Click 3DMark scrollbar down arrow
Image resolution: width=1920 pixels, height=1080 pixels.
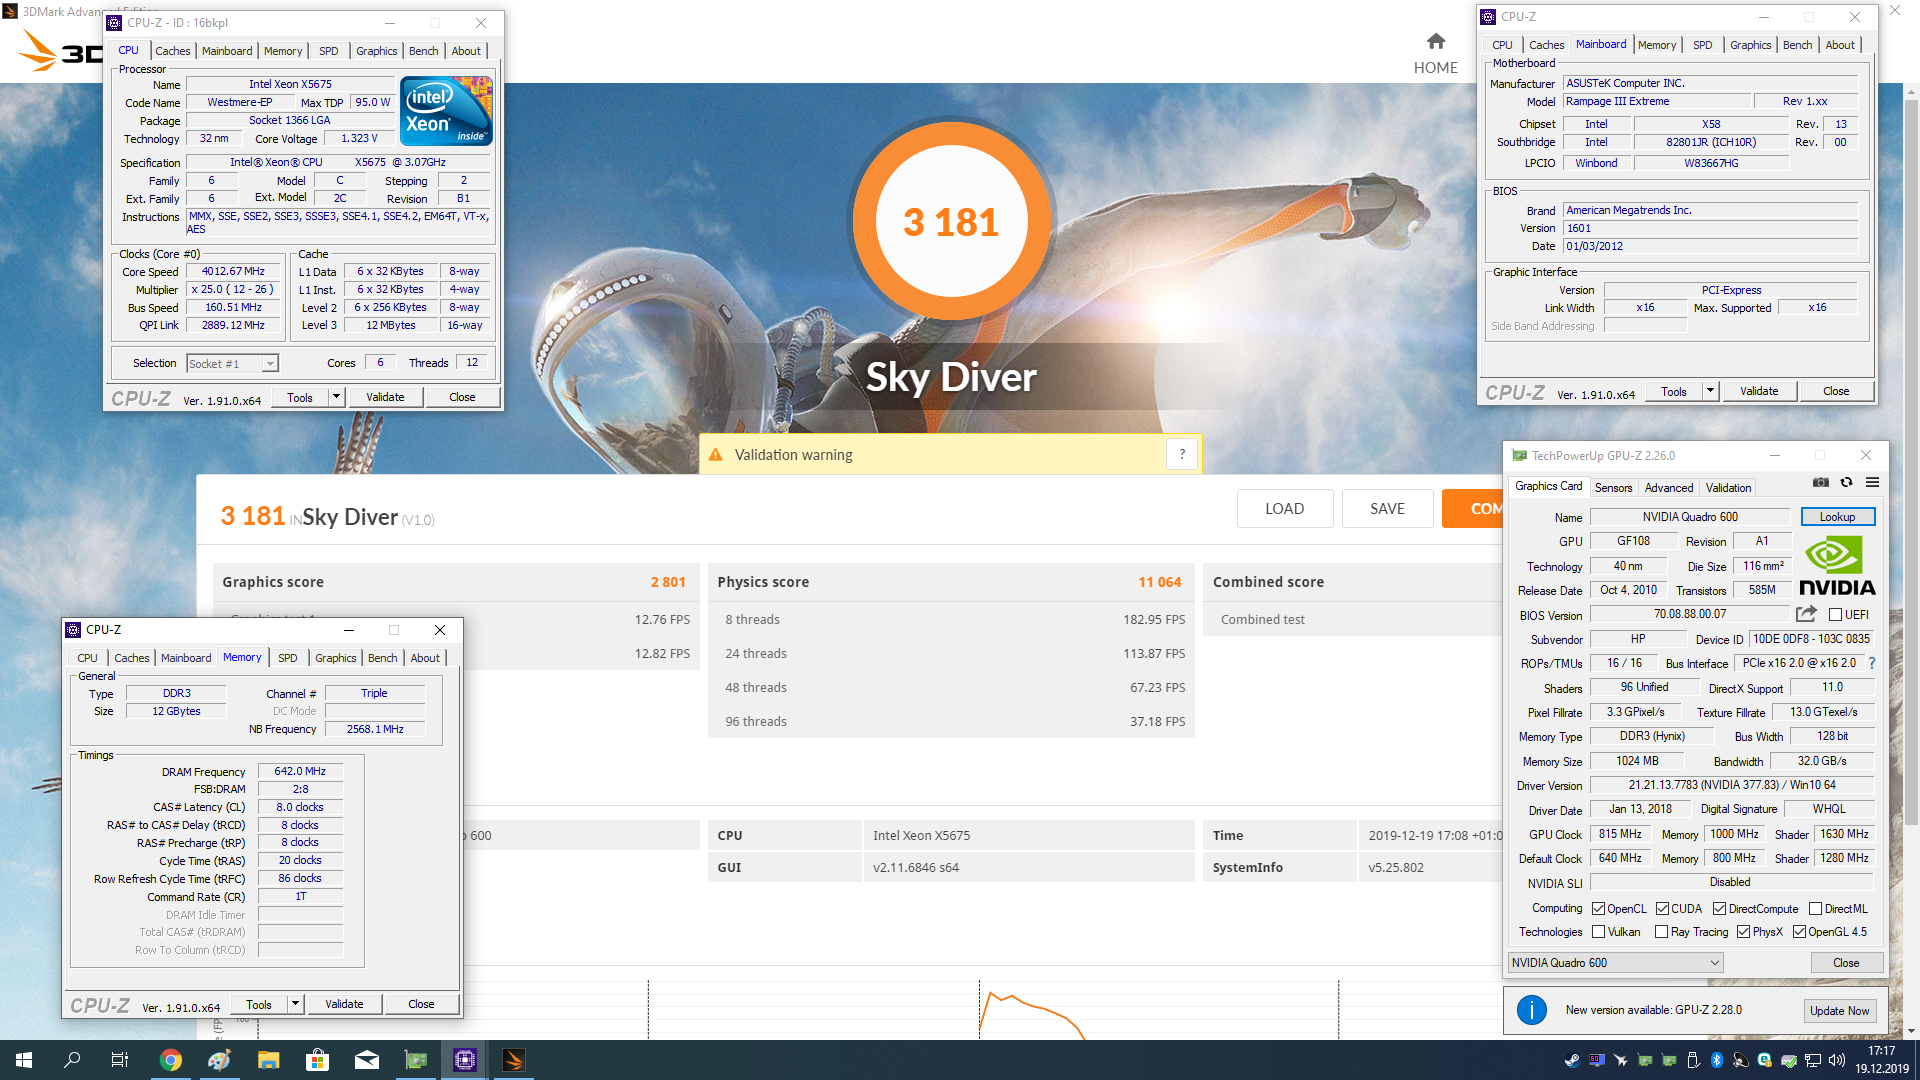tap(1911, 1030)
